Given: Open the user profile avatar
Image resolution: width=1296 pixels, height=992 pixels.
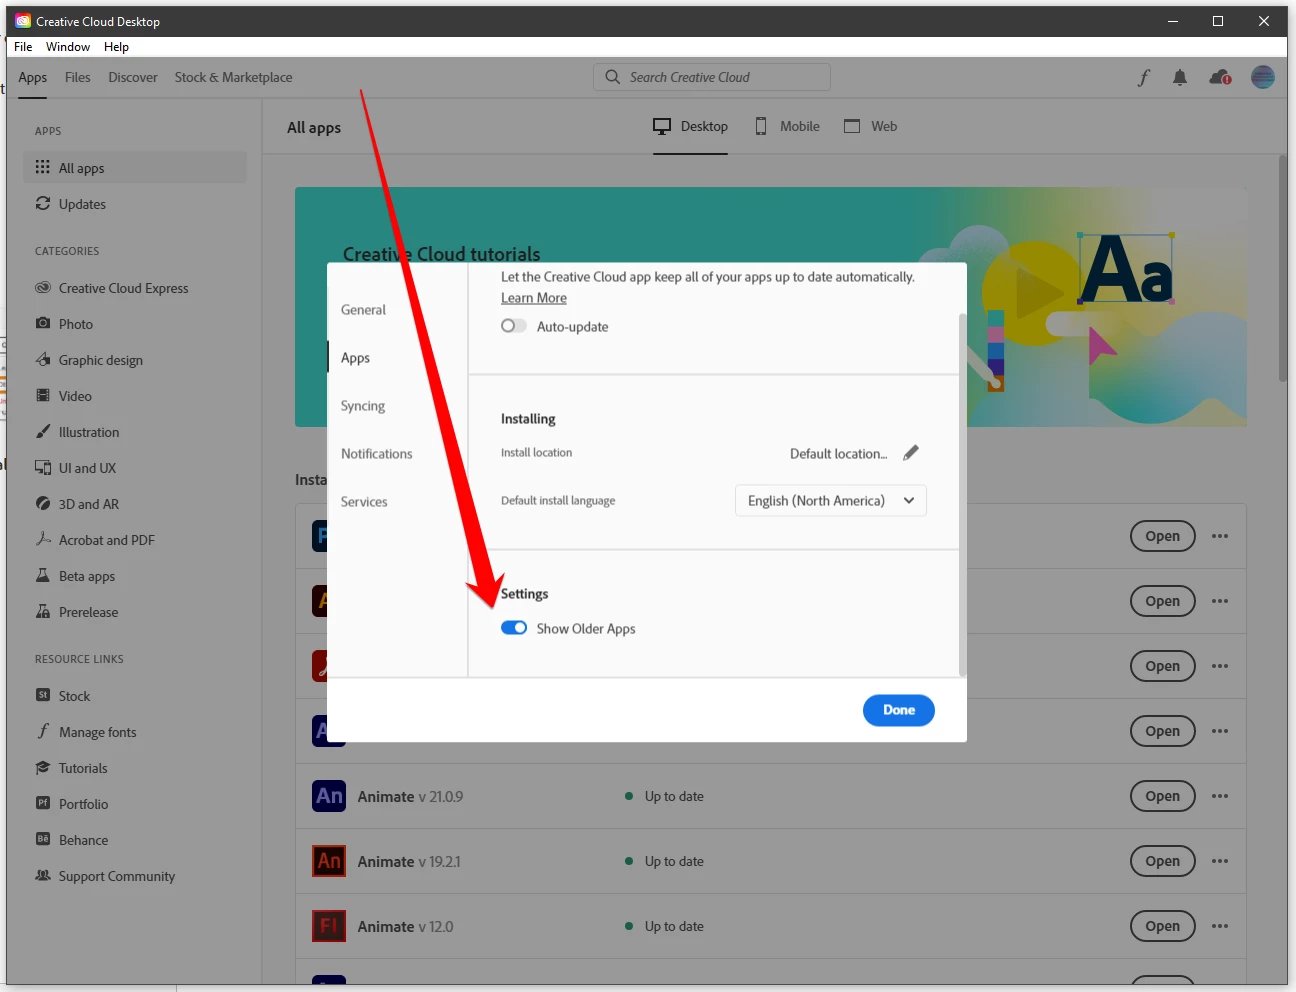Looking at the screenshot, I should click(x=1263, y=77).
